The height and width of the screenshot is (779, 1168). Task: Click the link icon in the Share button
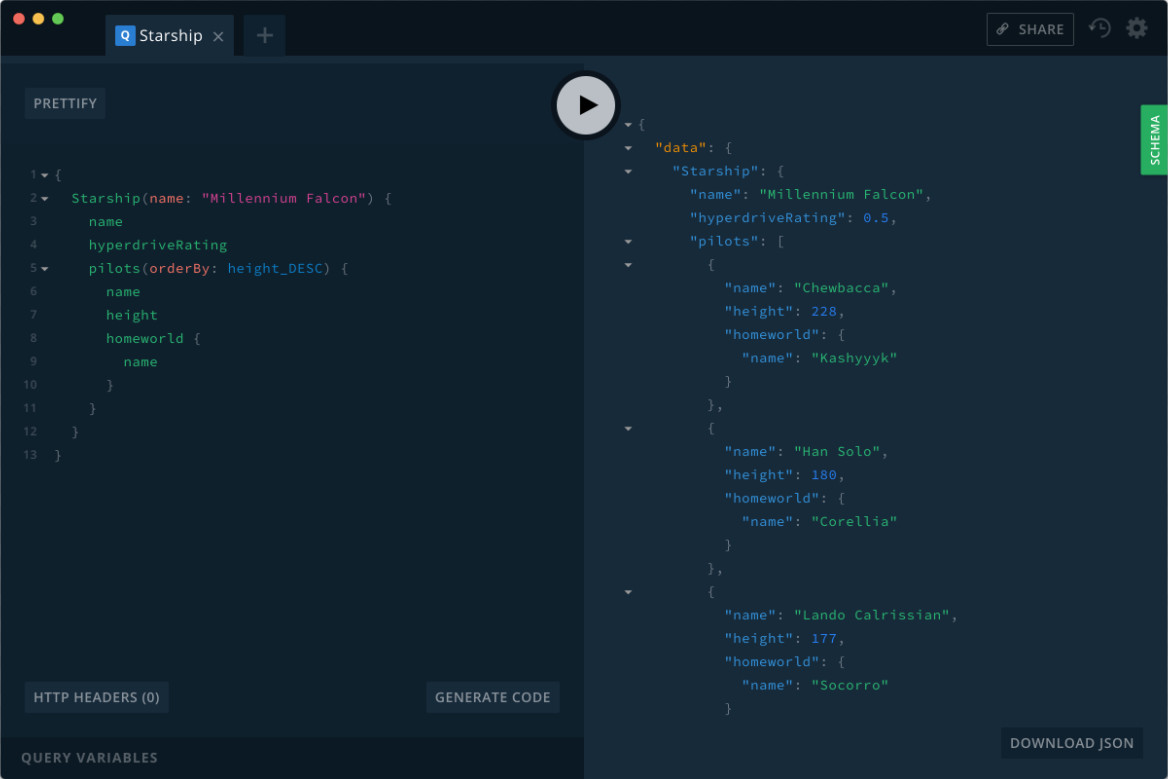(x=1003, y=29)
